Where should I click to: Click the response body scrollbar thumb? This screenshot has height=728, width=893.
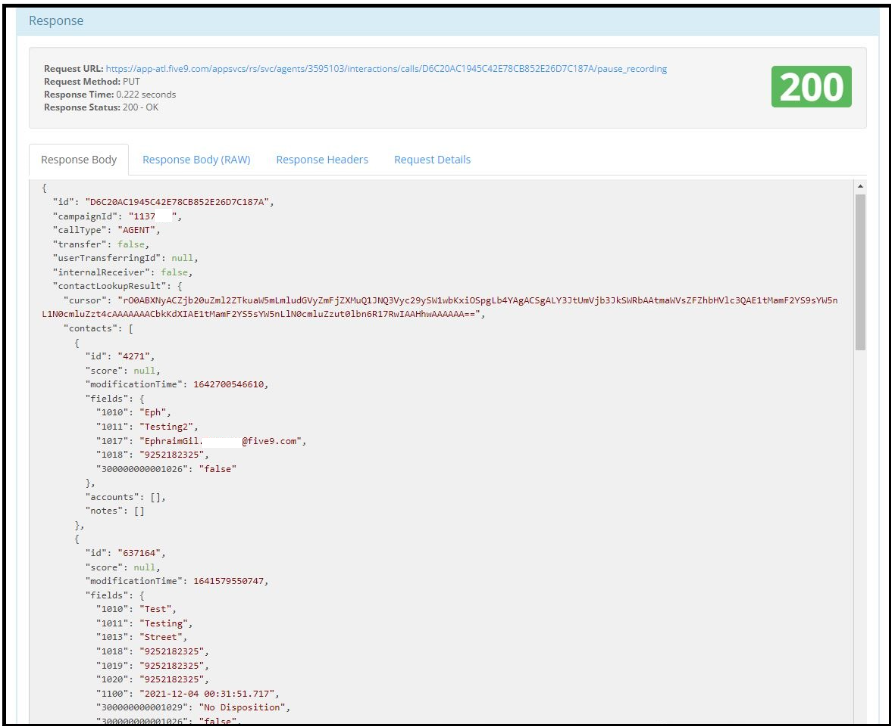coord(860,272)
